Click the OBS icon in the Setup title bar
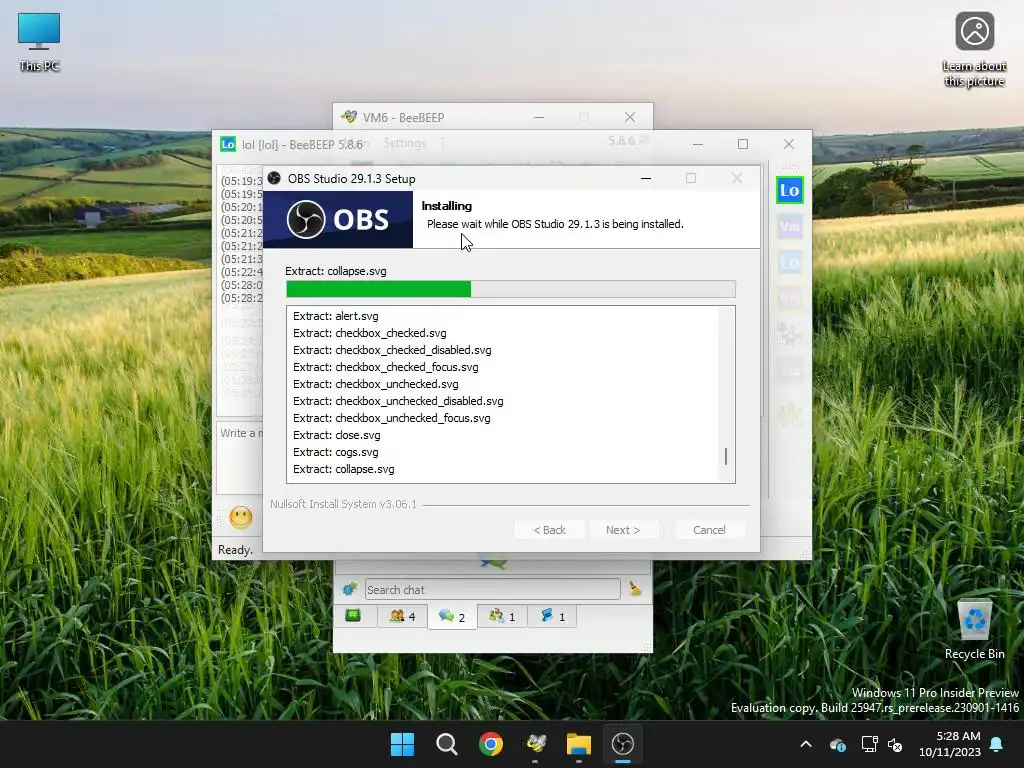Screen dimensions: 1024x768 point(274,178)
